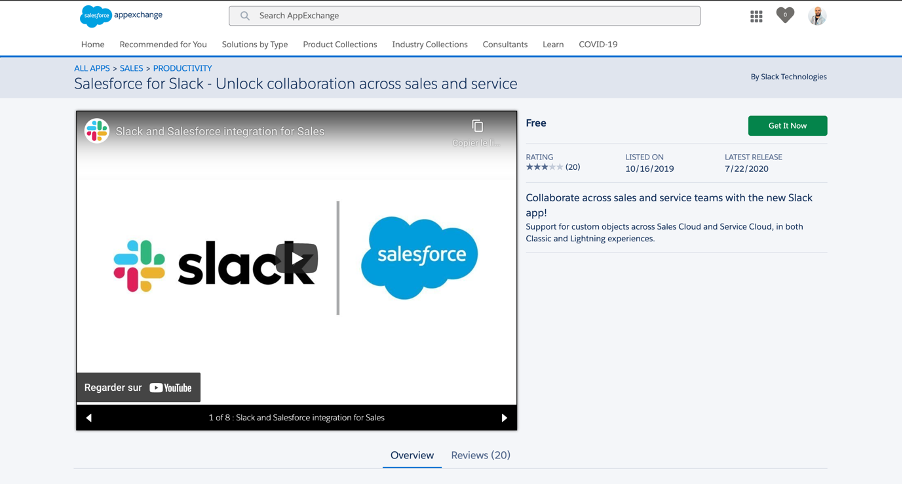The width and height of the screenshot is (902, 484).
Task: Click Regarder sur YouTube button
Action: (x=139, y=387)
